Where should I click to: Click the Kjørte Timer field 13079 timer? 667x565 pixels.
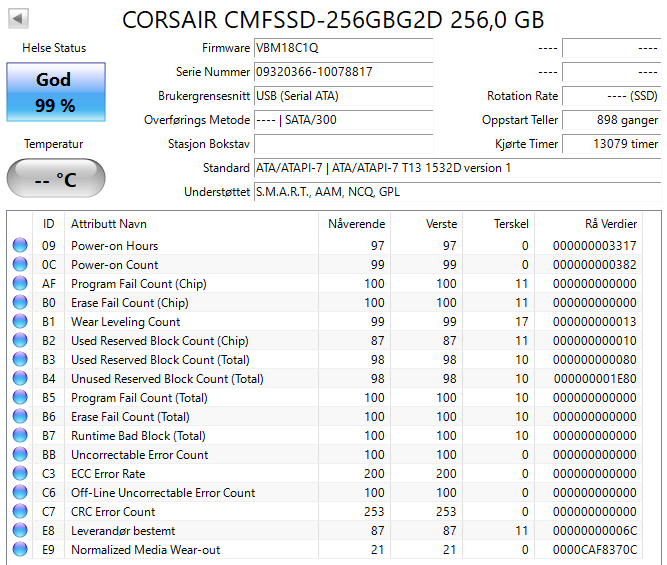tap(612, 144)
